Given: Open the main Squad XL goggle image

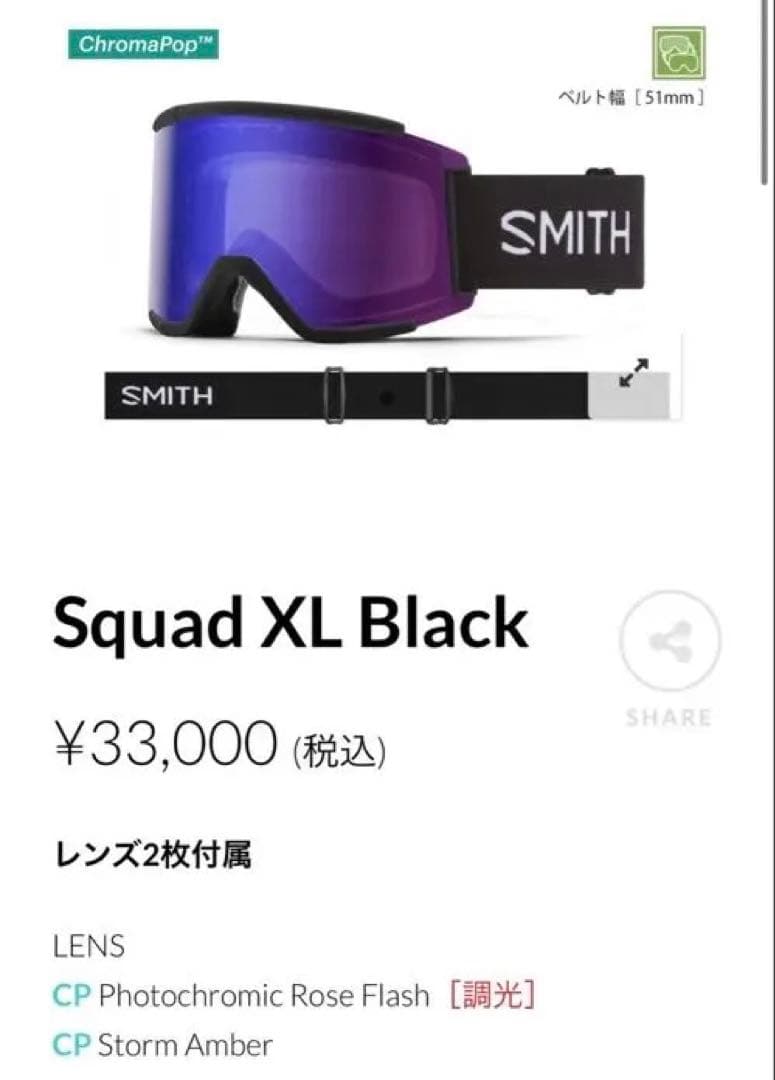Looking at the screenshot, I should coord(397,222).
